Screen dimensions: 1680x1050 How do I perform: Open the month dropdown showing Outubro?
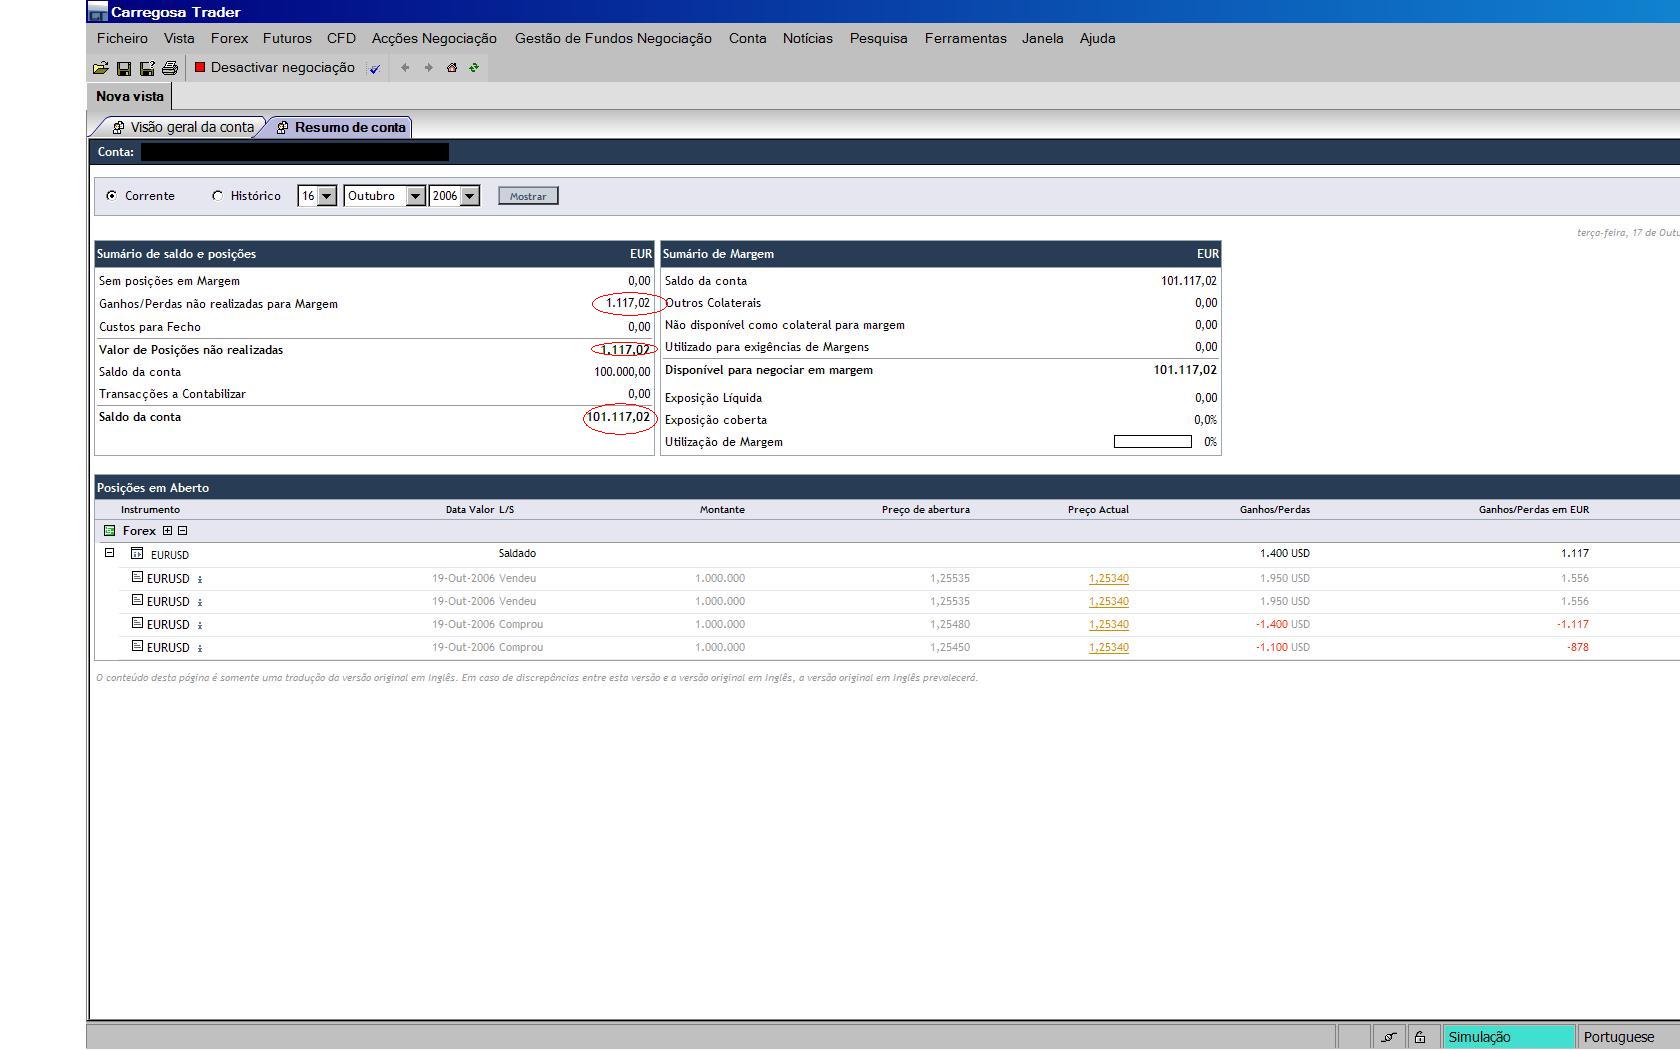[415, 196]
